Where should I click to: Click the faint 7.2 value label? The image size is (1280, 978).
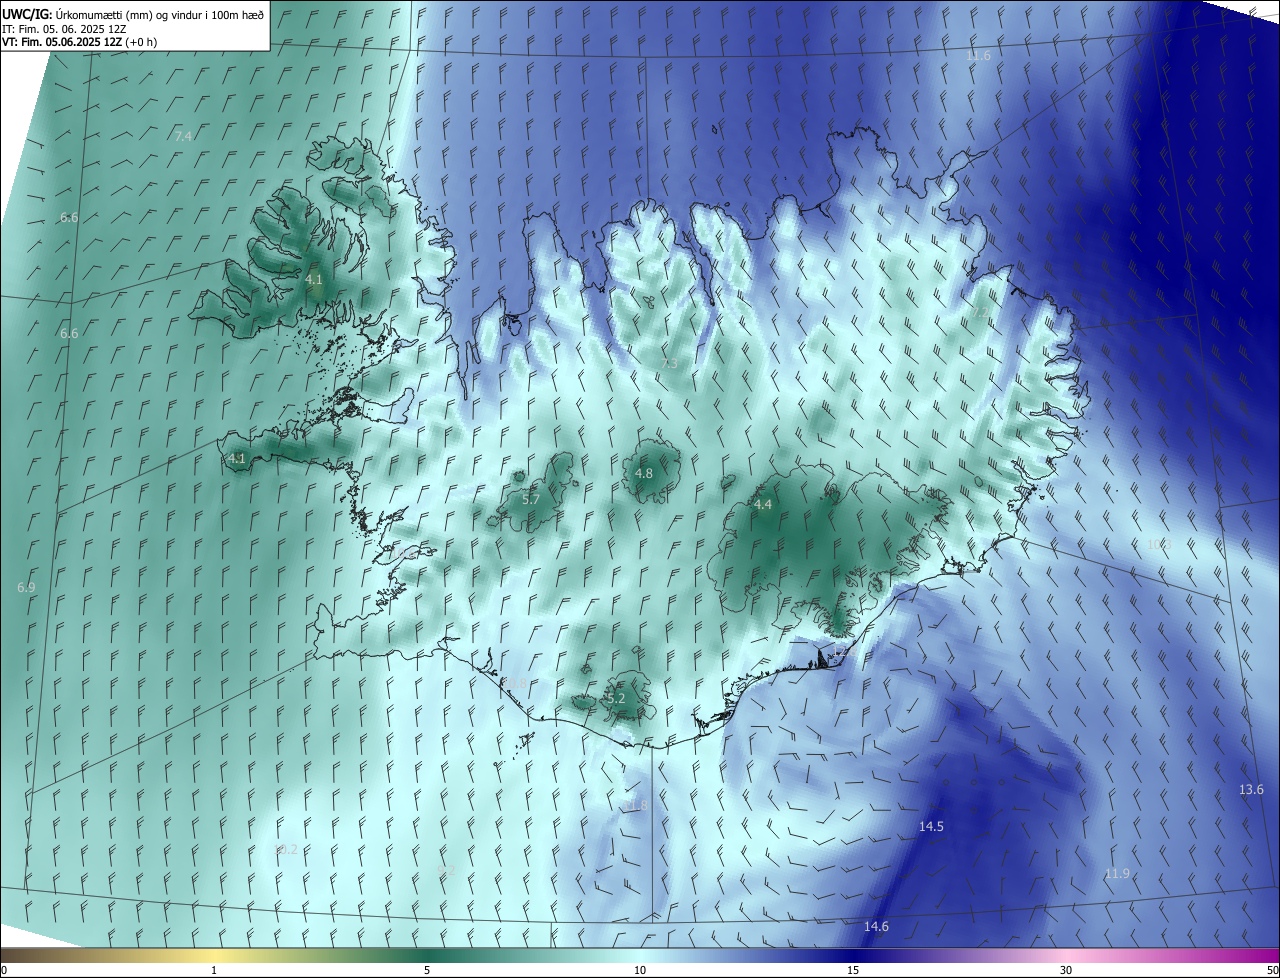click(979, 313)
